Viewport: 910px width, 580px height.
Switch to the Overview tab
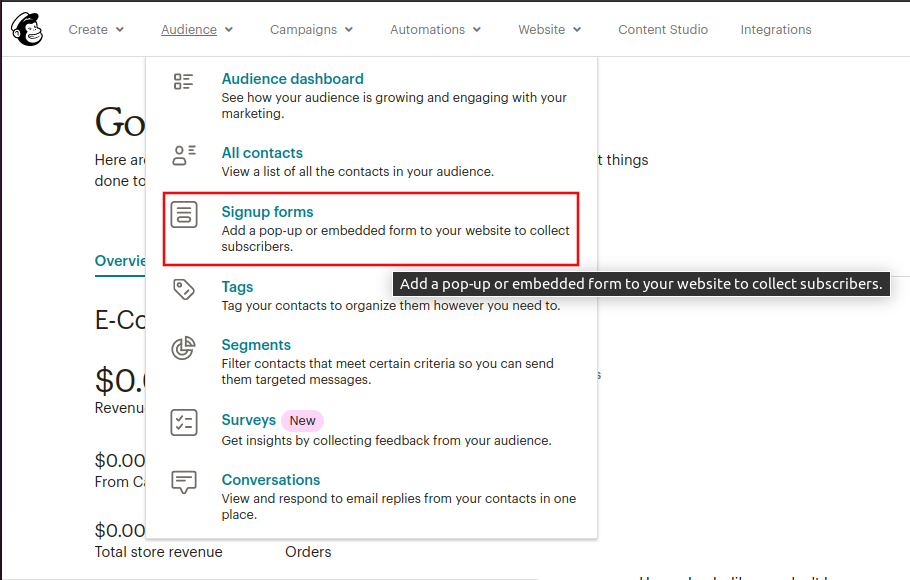[x=120, y=261]
